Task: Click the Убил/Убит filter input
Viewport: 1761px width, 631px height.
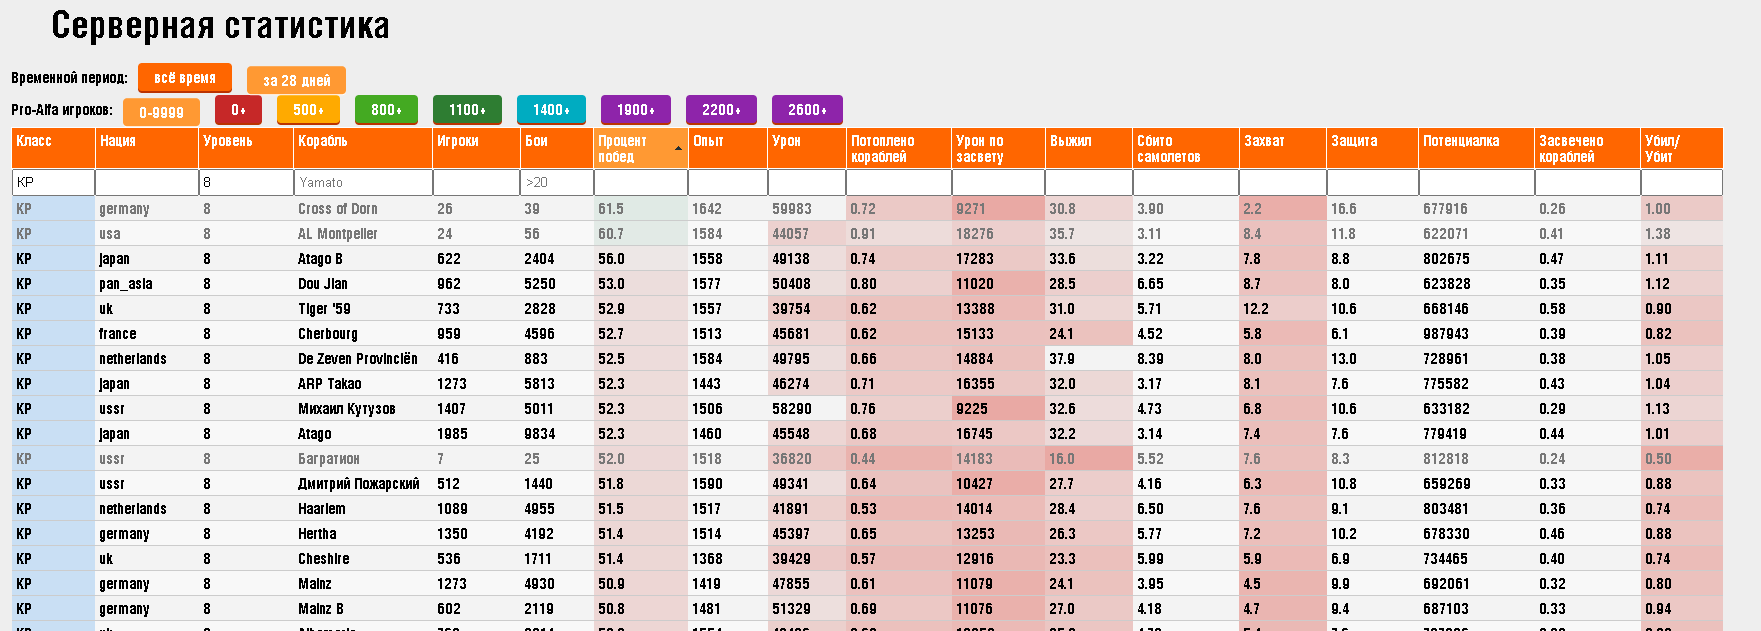Action: [x=1682, y=182]
